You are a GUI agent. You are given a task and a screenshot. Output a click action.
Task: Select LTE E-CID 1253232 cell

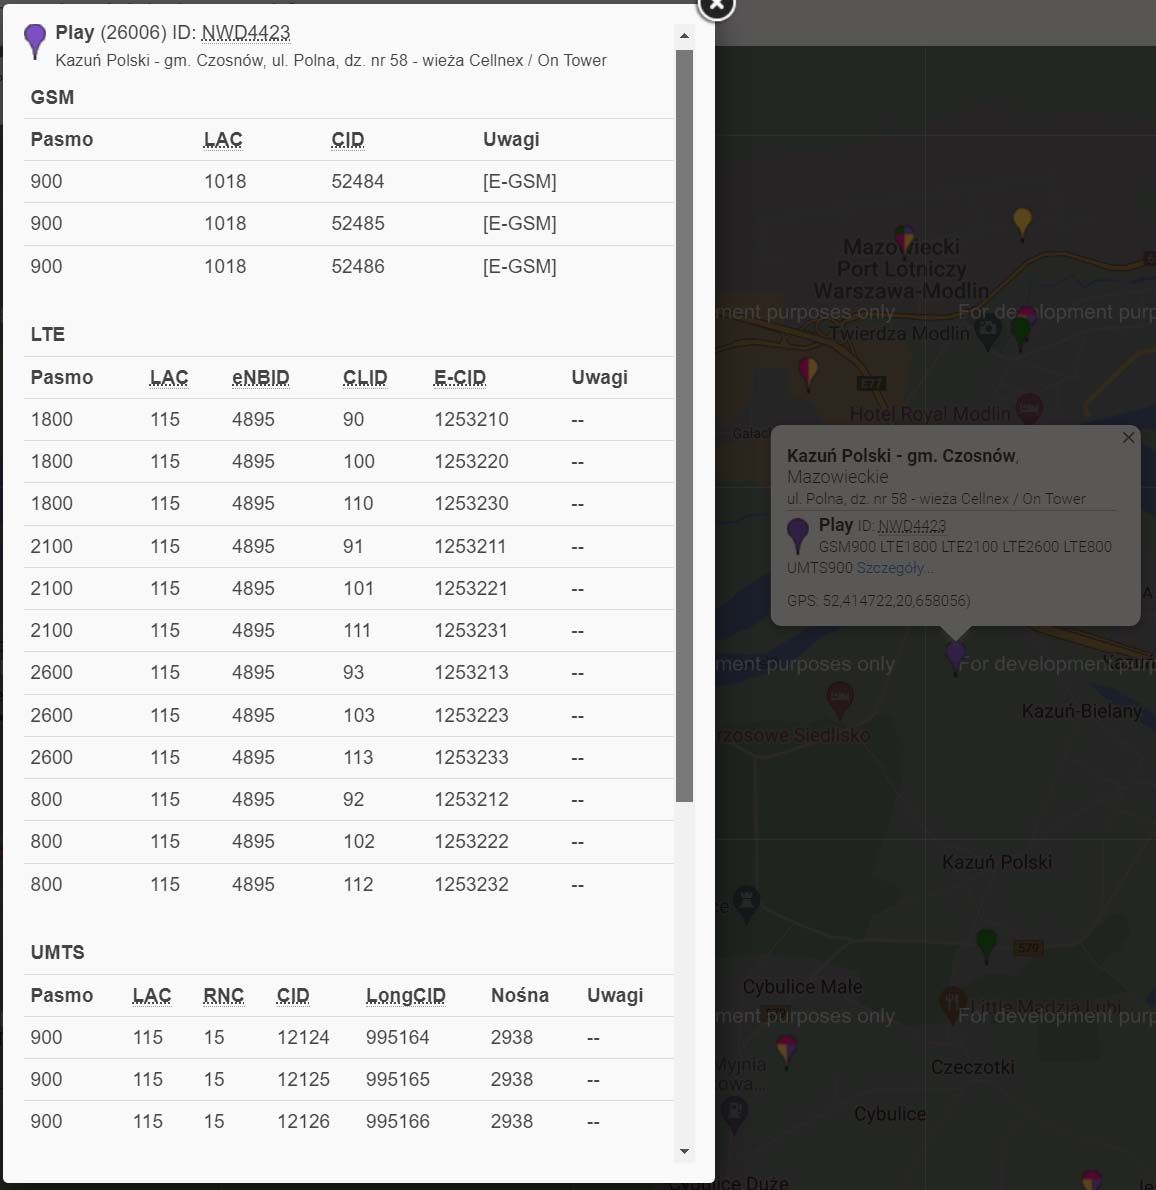click(471, 884)
